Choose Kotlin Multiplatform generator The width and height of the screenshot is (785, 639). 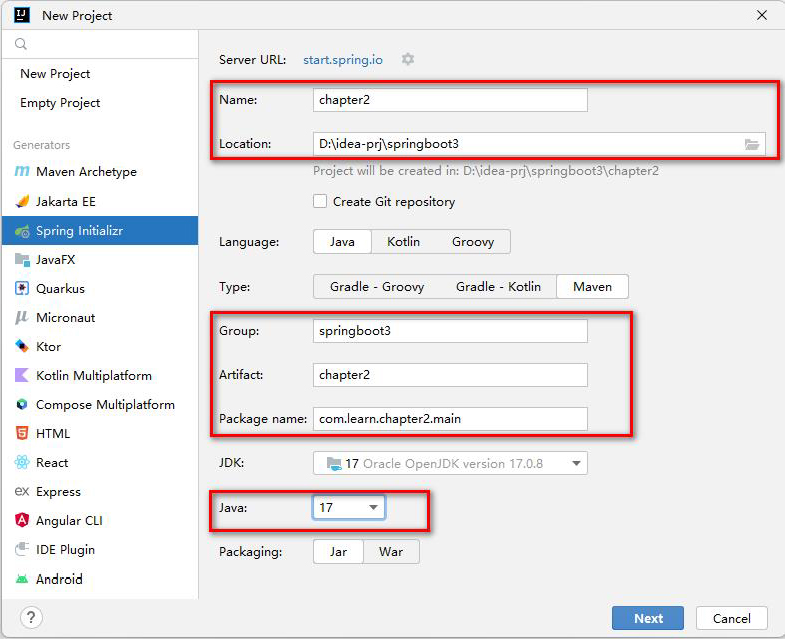100,376
